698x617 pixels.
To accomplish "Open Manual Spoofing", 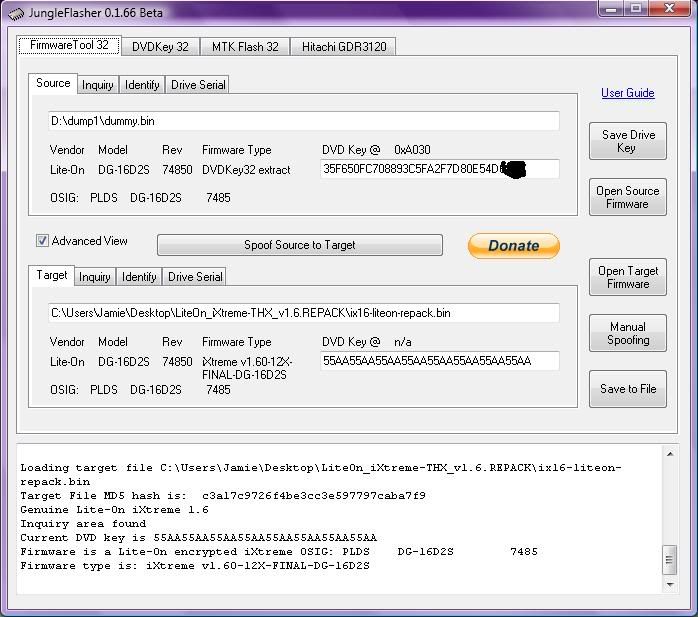I will point(627,333).
